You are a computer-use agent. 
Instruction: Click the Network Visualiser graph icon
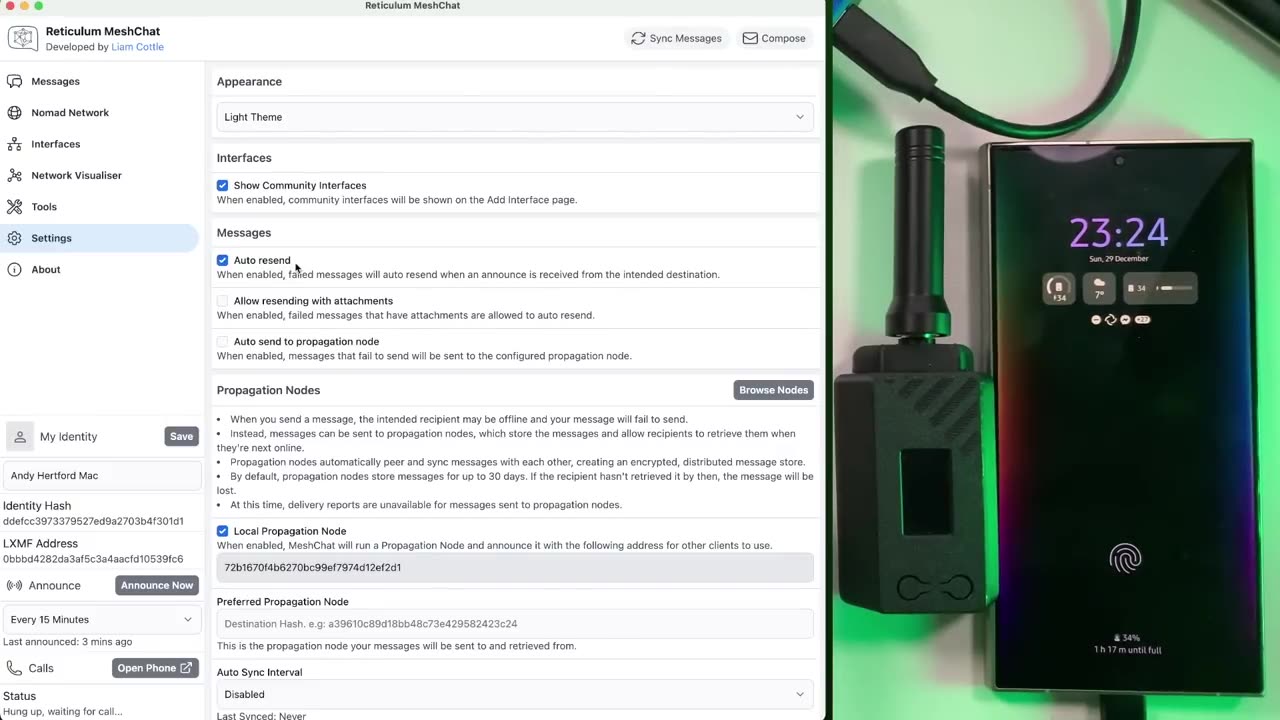coord(14,175)
